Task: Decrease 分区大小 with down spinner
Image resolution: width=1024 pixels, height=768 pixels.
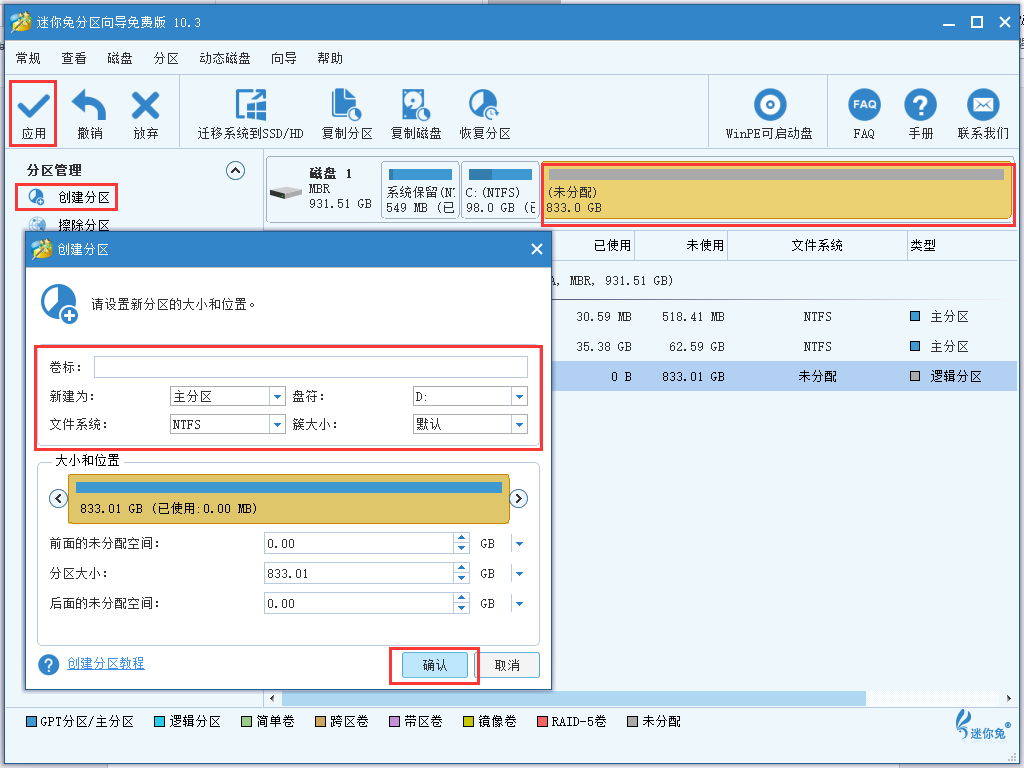Action: [x=462, y=579]
